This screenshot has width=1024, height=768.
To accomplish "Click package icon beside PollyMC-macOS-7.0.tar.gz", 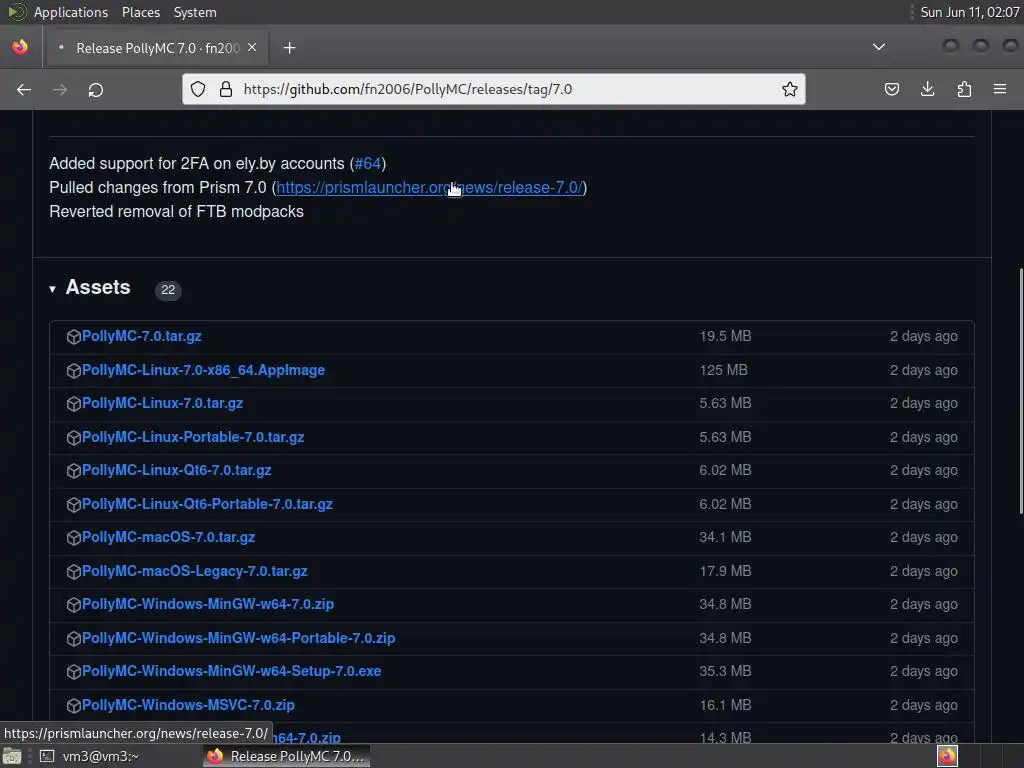I will coord(74,538).
